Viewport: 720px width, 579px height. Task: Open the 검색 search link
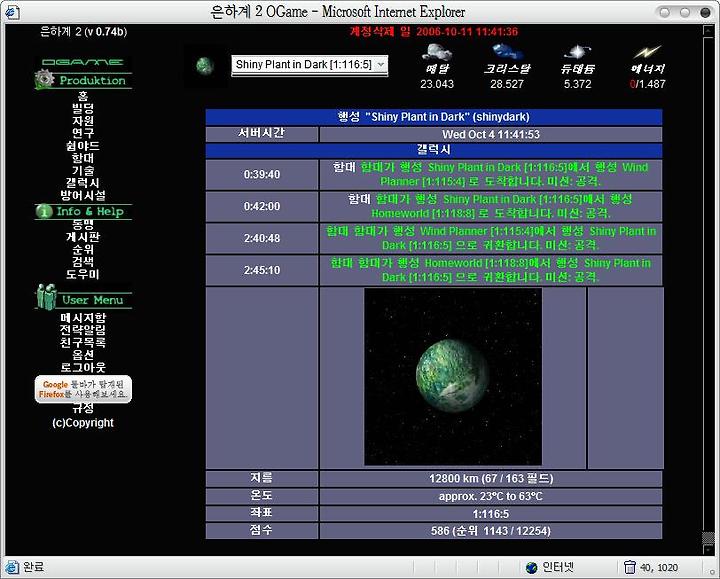click(x=83, y=262)
